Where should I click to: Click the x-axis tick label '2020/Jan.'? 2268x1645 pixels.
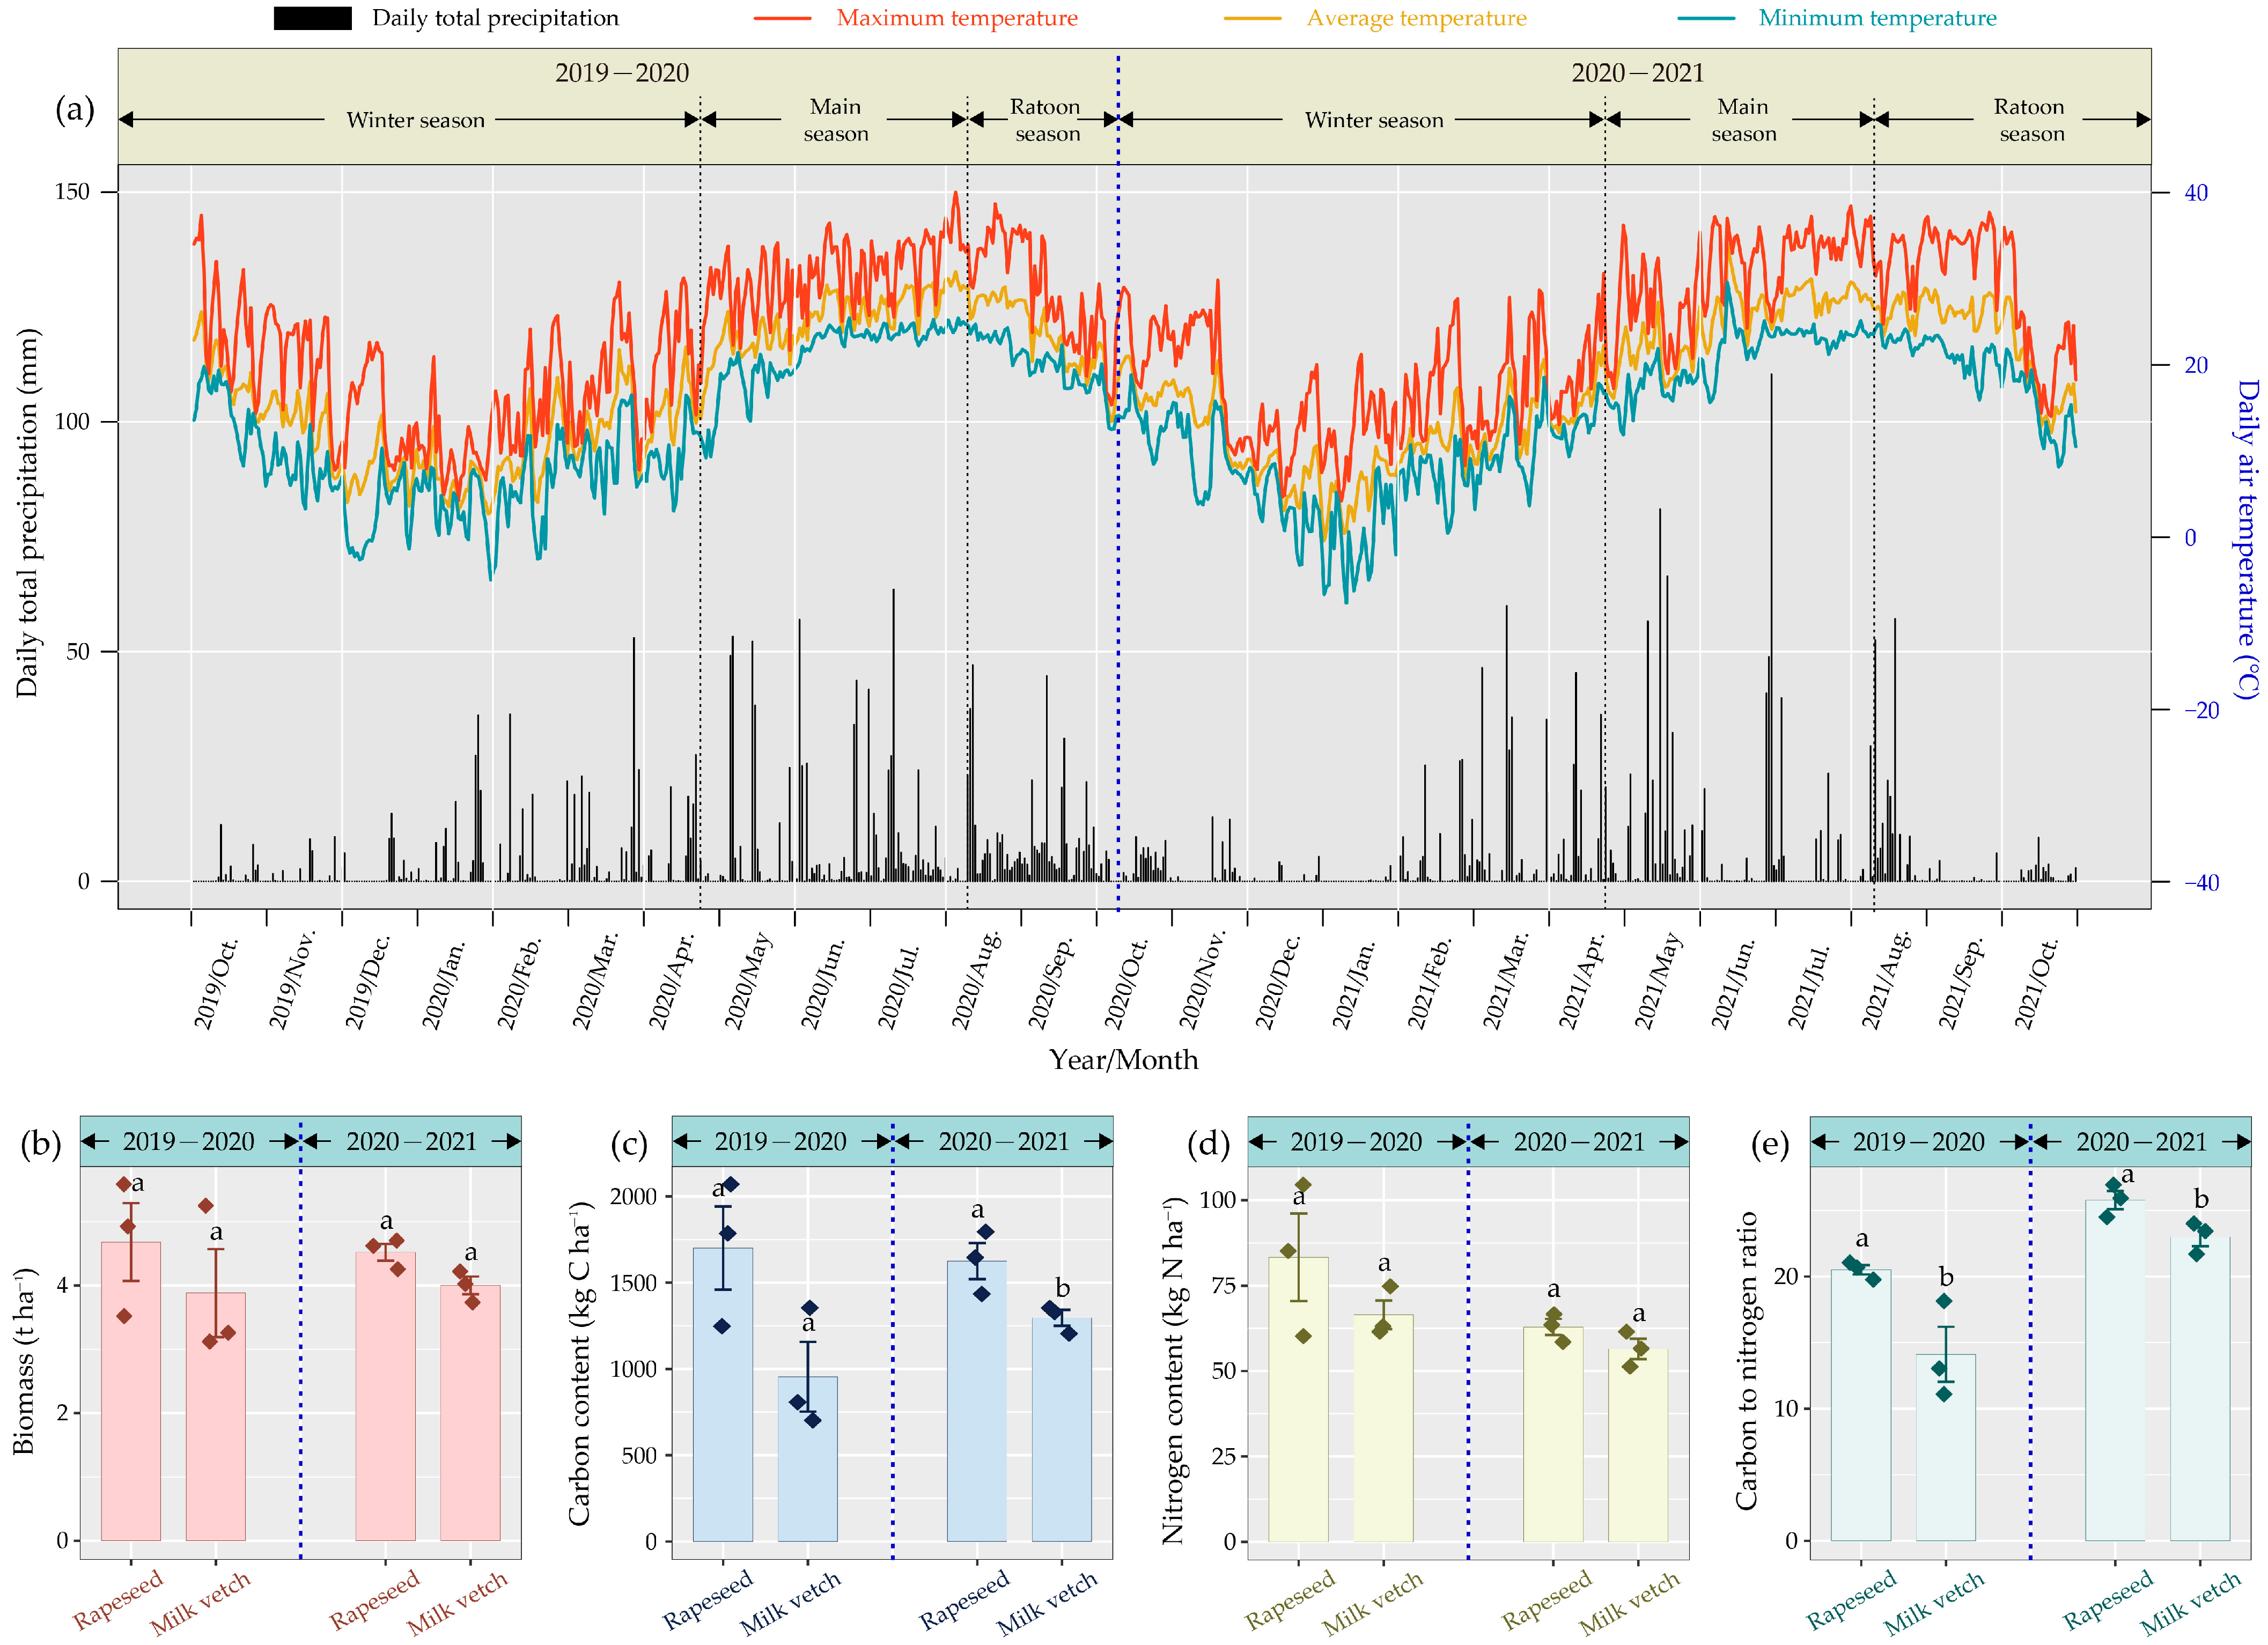point(443,984)
